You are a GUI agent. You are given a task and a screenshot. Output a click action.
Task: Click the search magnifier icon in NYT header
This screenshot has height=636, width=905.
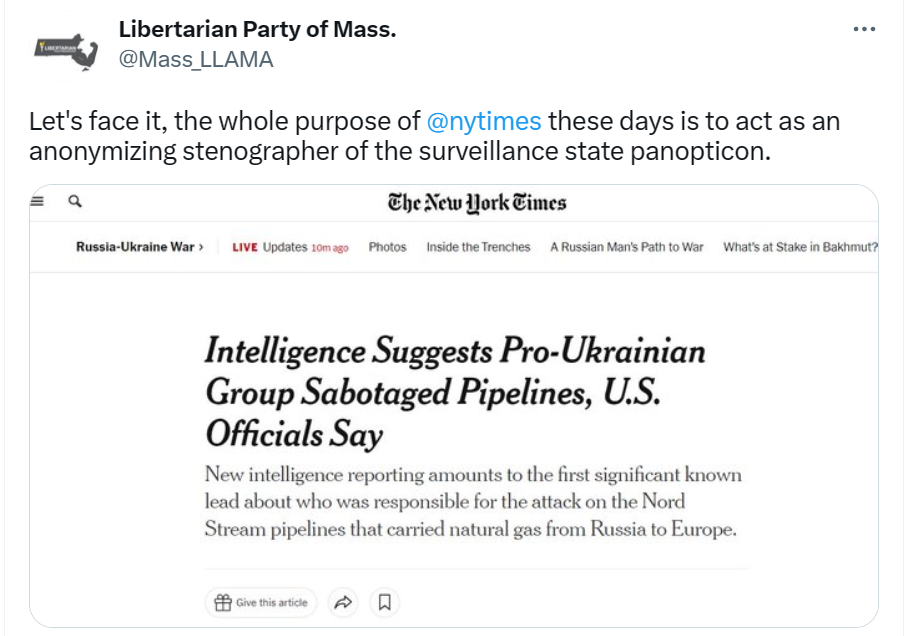pyautogui.click(x=74, y=201)
